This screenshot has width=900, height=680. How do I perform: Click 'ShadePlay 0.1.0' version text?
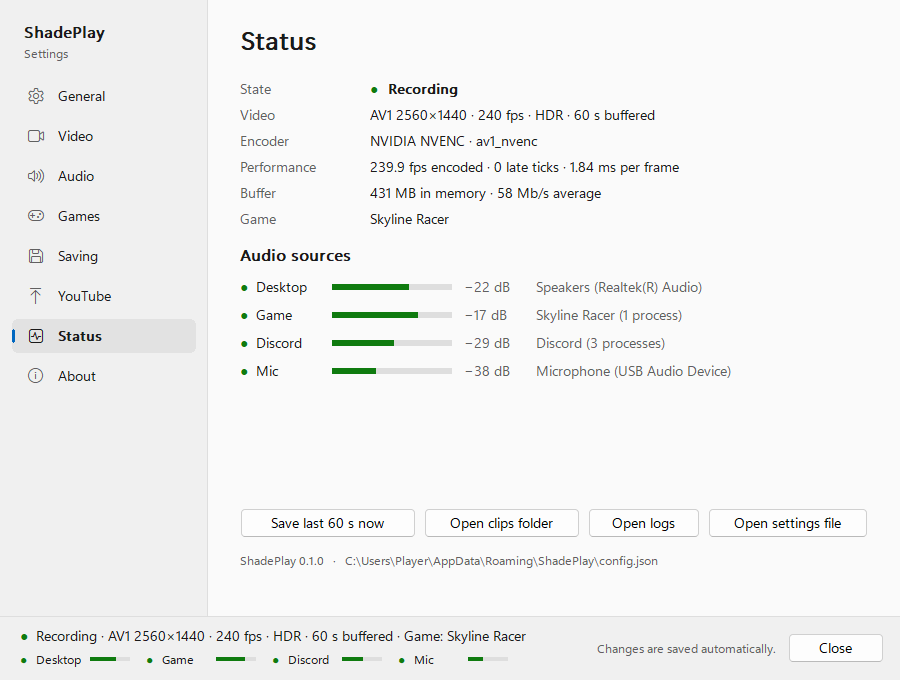tap(282, 561)
